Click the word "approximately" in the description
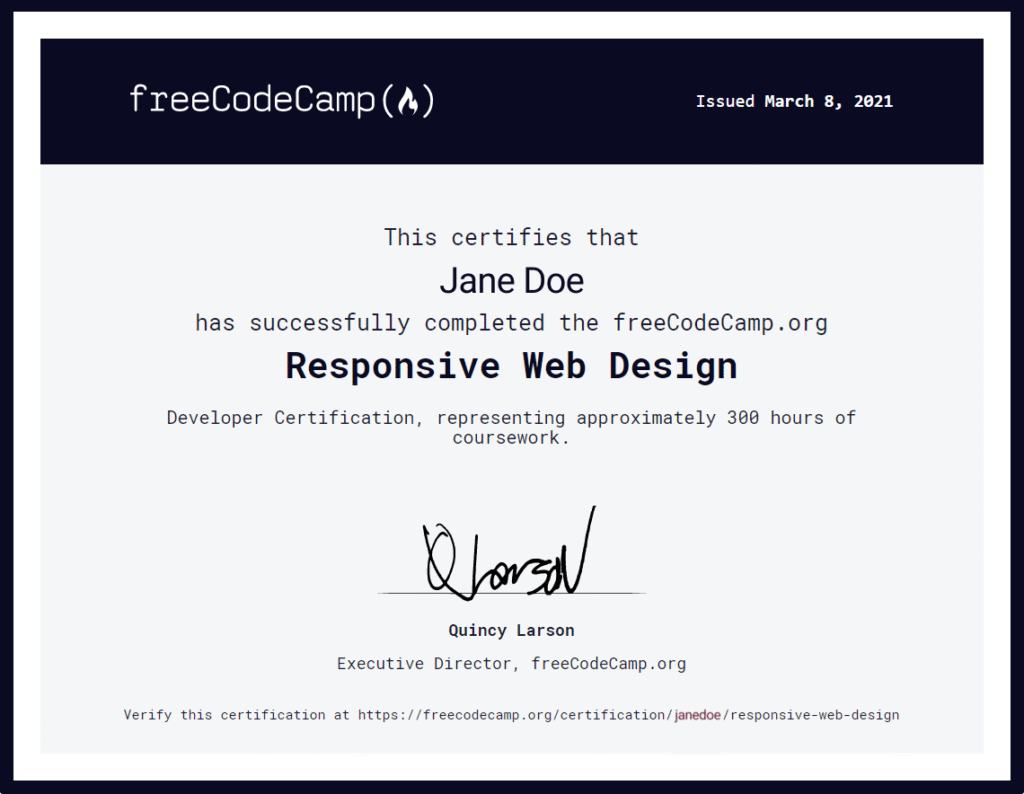1024x794 pixels. click(645, 417)
